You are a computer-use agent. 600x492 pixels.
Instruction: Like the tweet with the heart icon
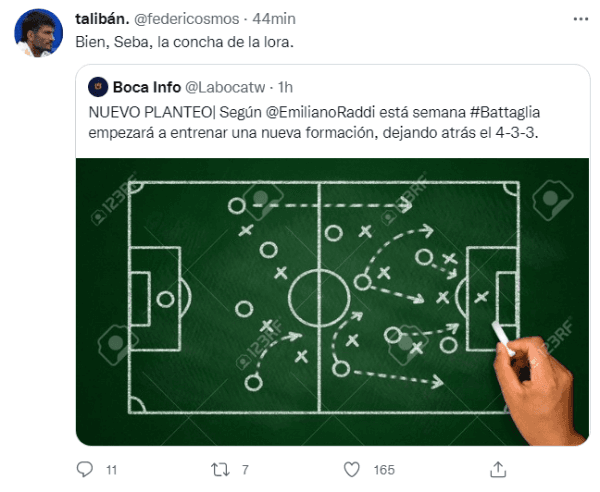click(x=352, y=468)
